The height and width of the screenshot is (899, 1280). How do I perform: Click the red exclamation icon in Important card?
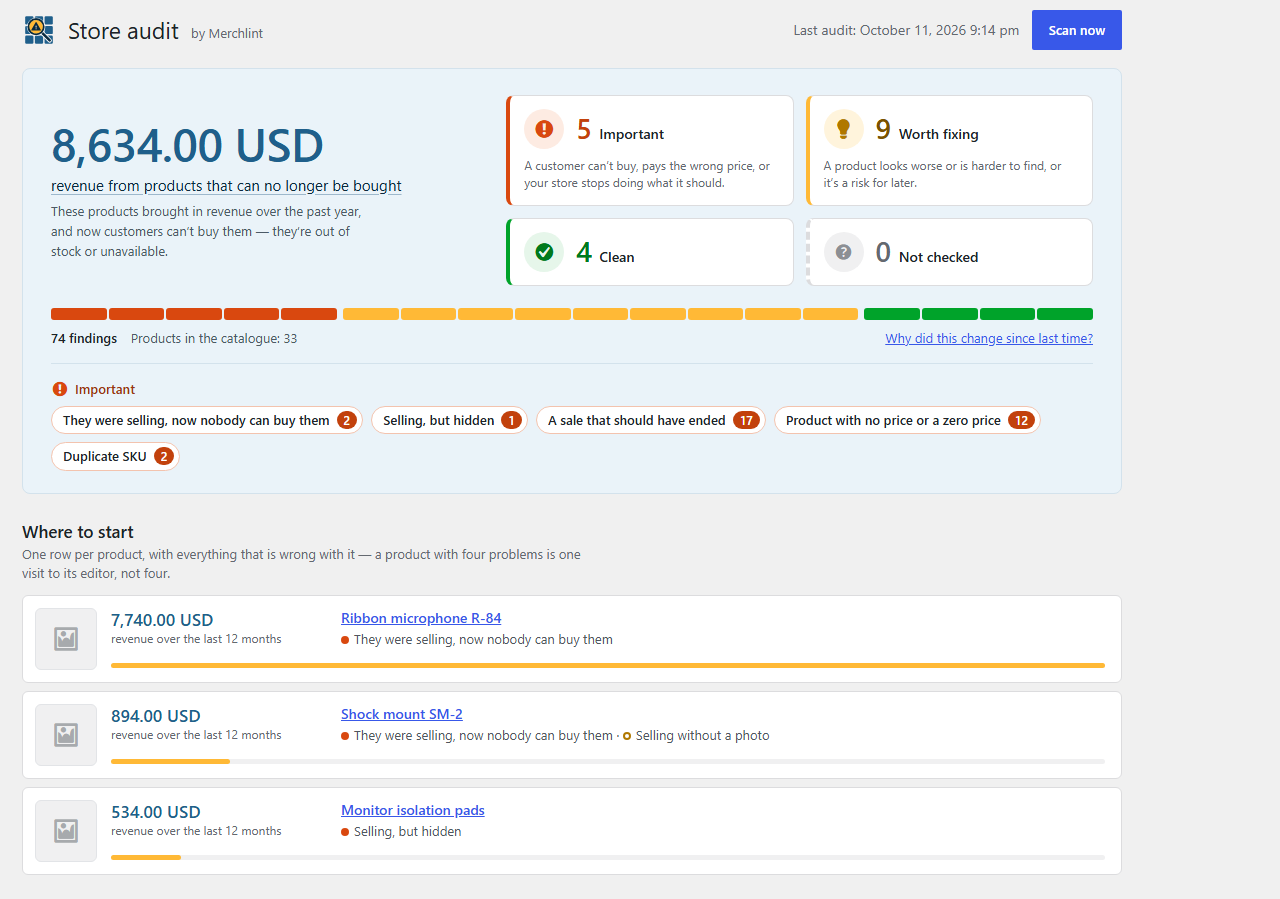[x=544, y=129]
